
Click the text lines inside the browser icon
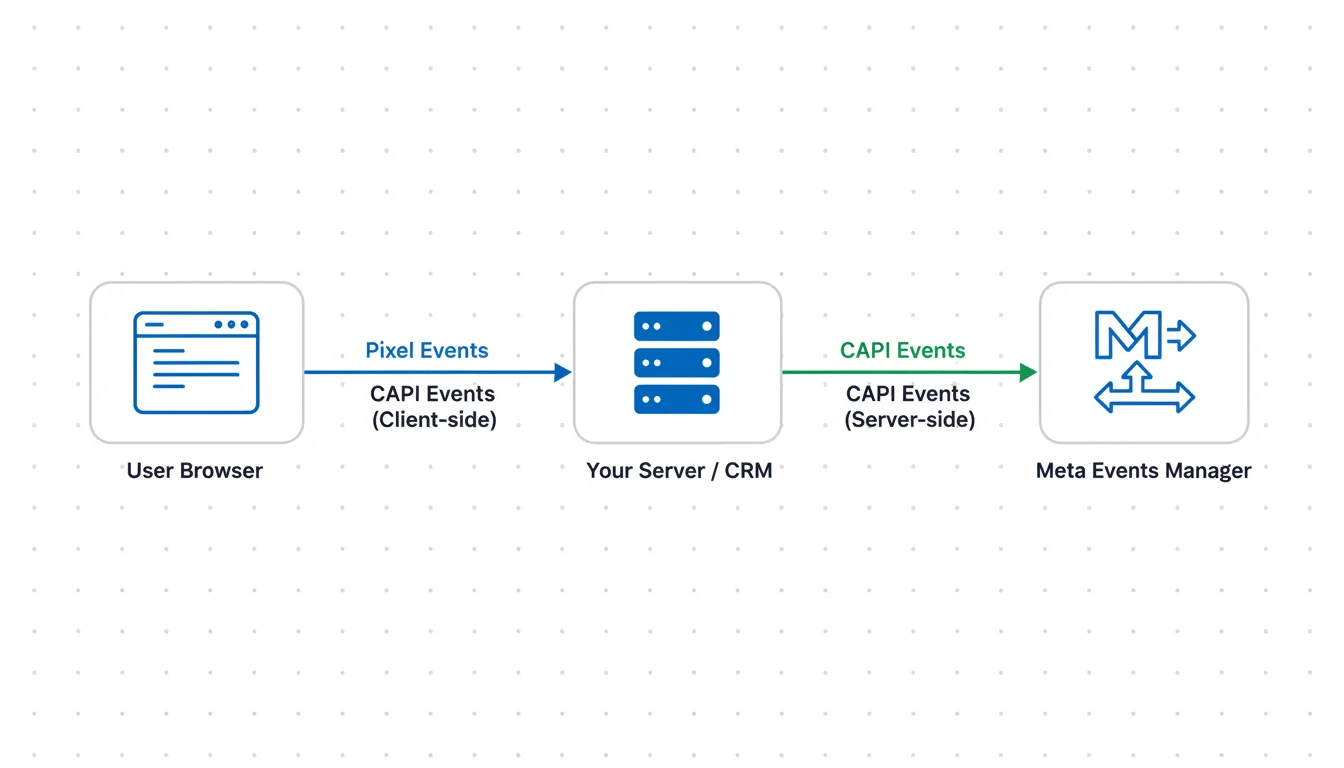pos(195,368)
